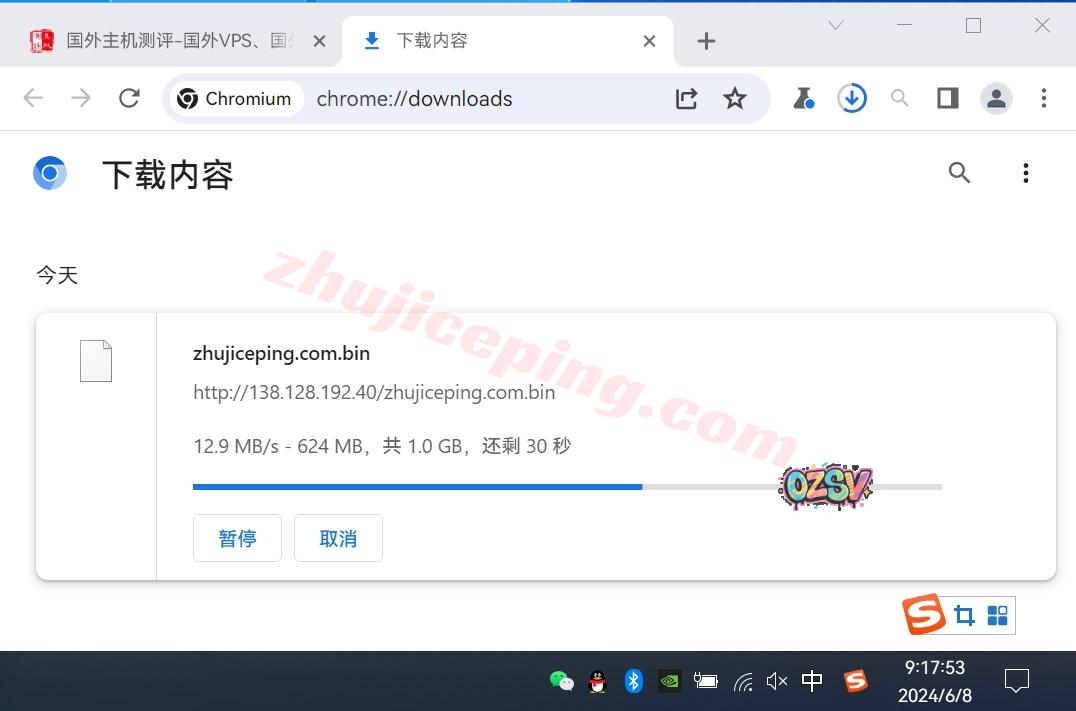
Task: Open the profile avatar icon
Action: pos(996,98)
